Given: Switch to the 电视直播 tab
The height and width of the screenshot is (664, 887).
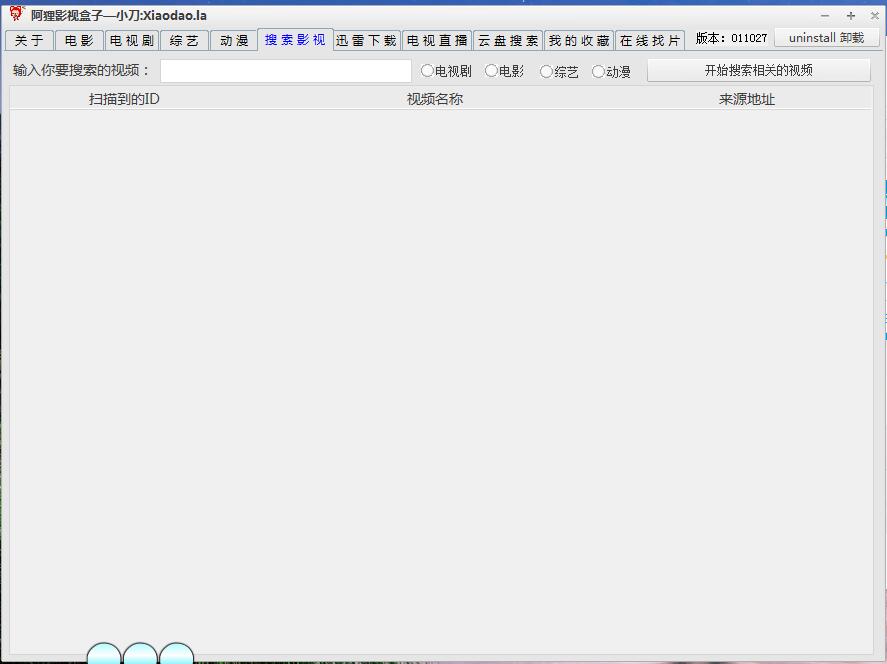Looking at the screenshot, I should pos(437,41).
